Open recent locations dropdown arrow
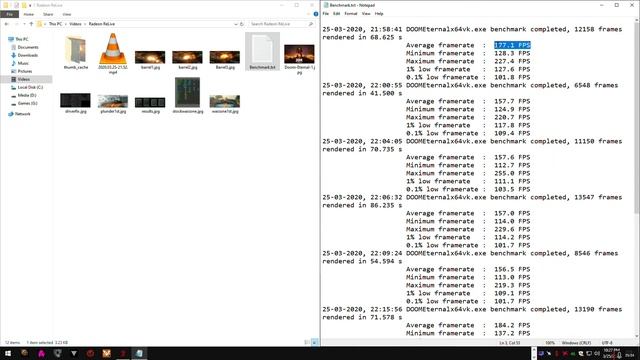The width and height of the screenshot is (640, 360). tap(24, 24)
